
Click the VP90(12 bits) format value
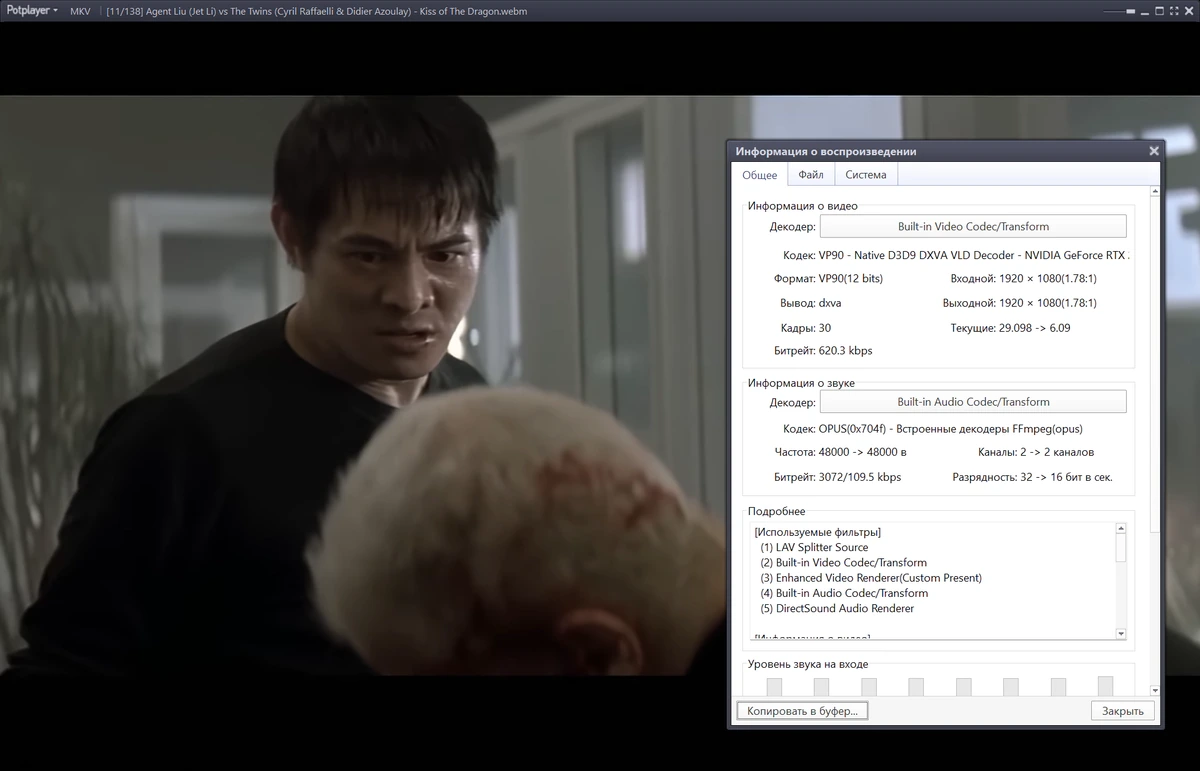pyautogui.click(x=850, y=278)
